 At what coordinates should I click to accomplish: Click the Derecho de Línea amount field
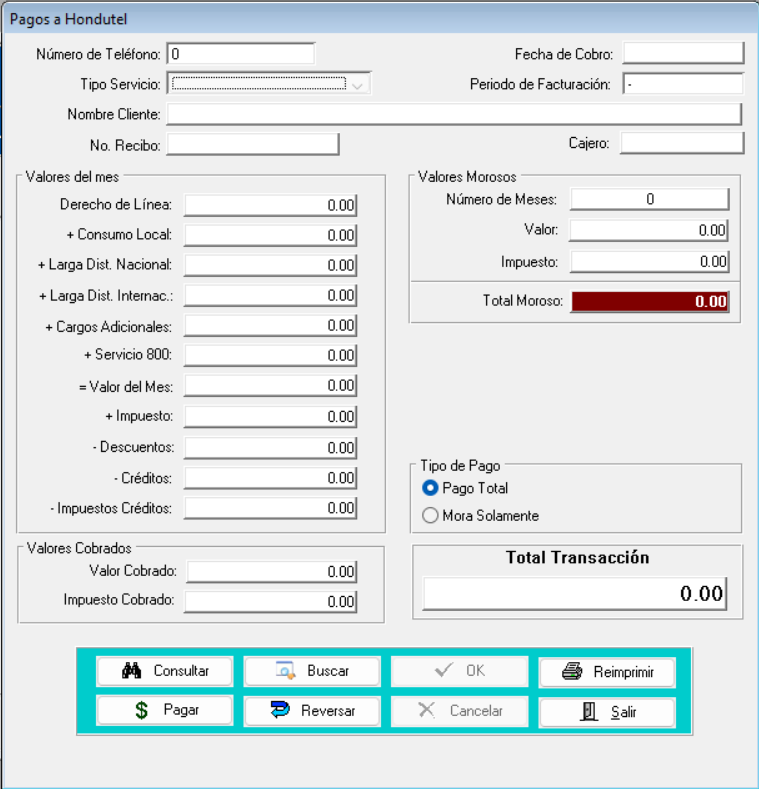click(270, 205)
